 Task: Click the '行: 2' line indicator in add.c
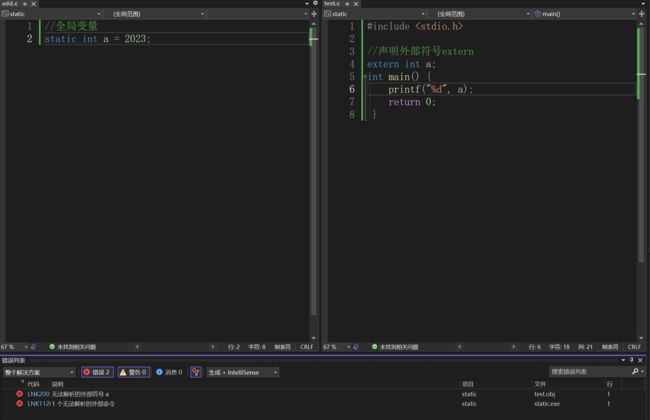[234, 347]
